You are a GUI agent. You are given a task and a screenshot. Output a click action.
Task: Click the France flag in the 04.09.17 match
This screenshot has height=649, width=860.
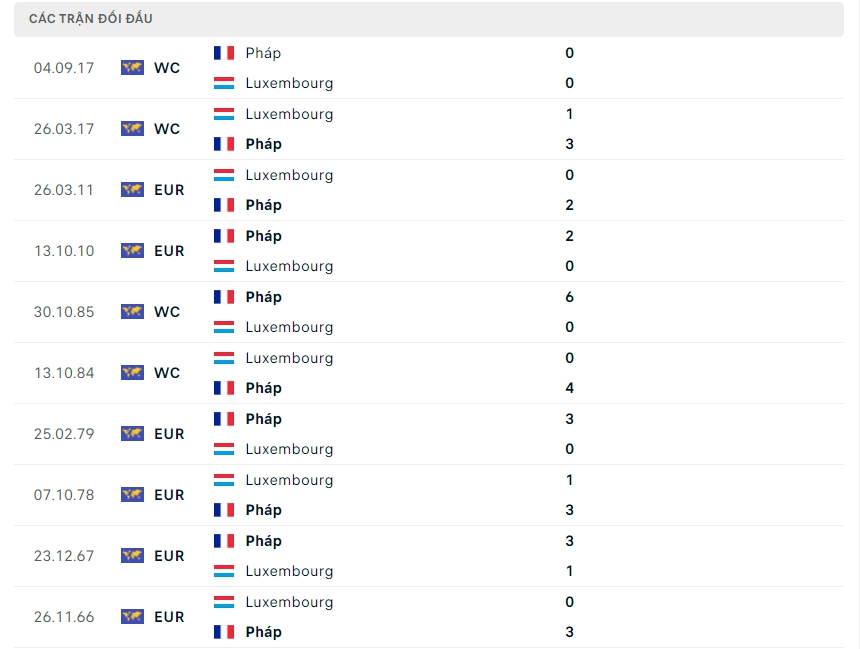click(x=224, y=53)
